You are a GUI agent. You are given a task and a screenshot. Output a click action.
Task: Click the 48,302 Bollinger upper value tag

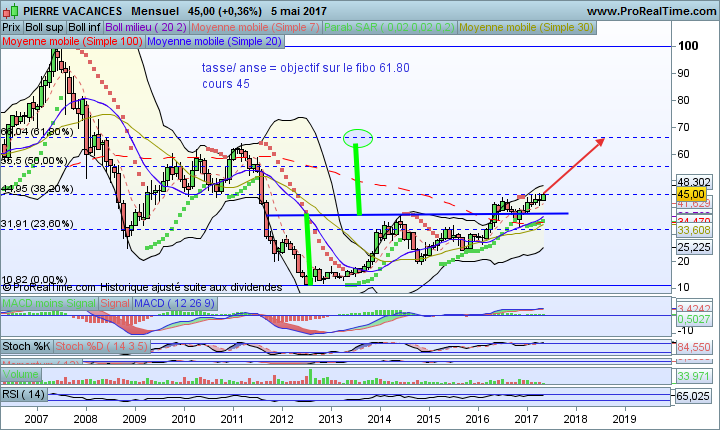coord(694,182)
